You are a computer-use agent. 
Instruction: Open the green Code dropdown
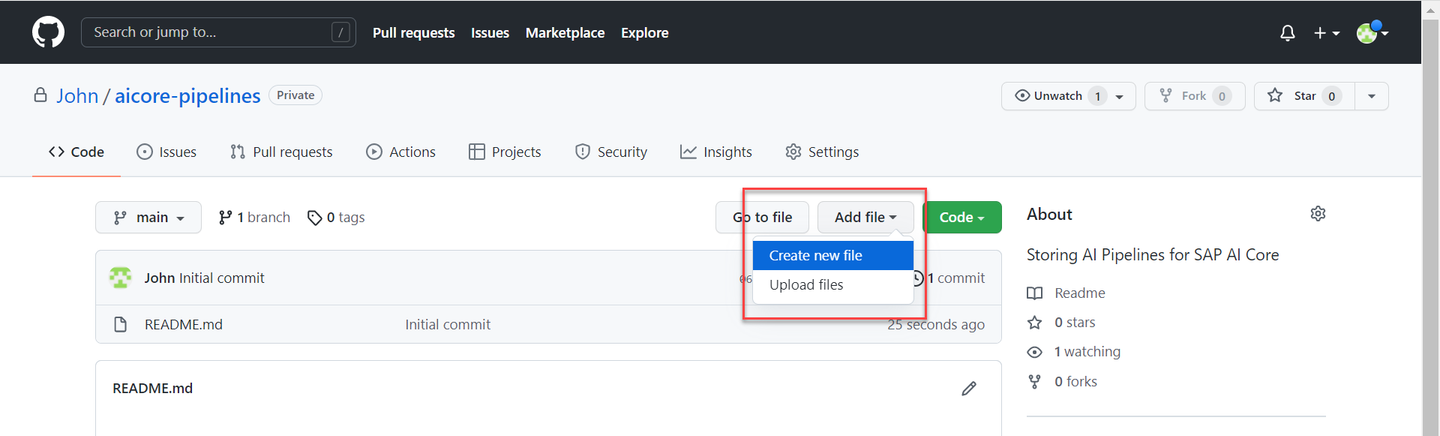(962, 217)
